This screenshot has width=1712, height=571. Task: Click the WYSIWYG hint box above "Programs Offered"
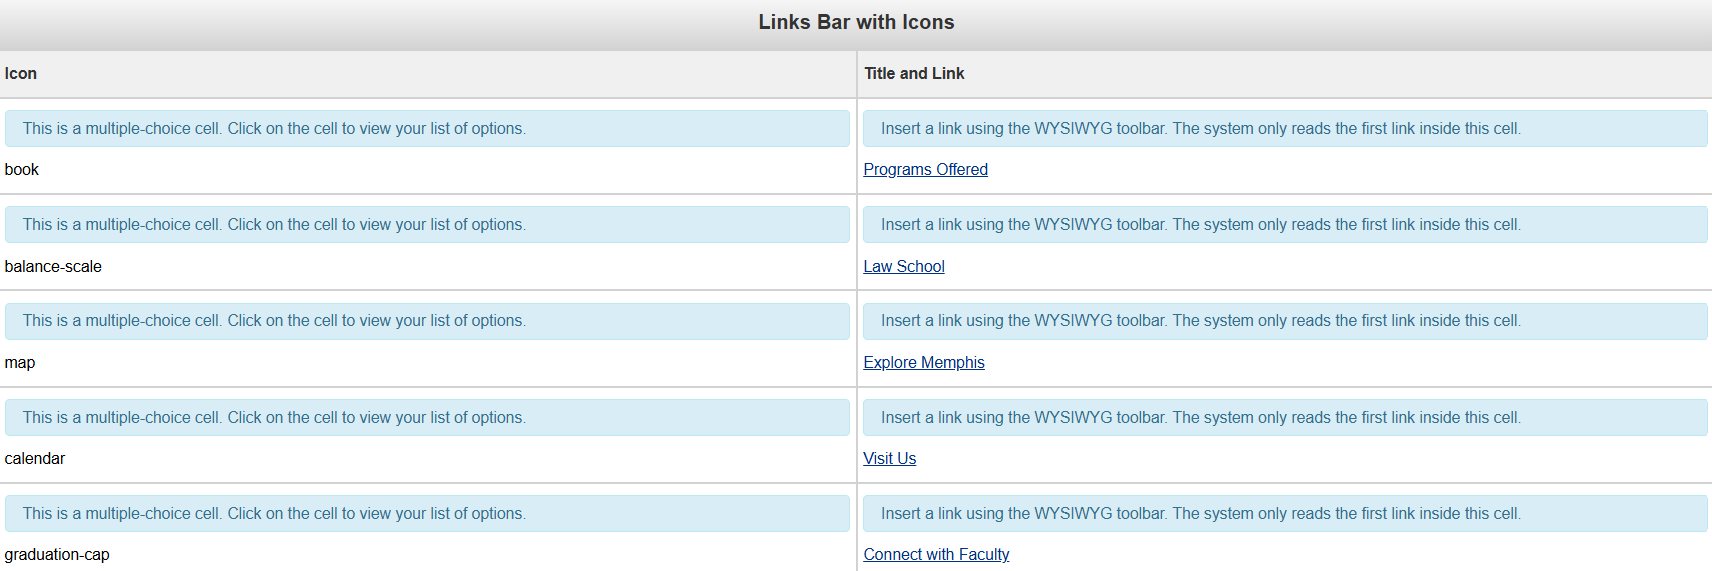[1285, 129]
